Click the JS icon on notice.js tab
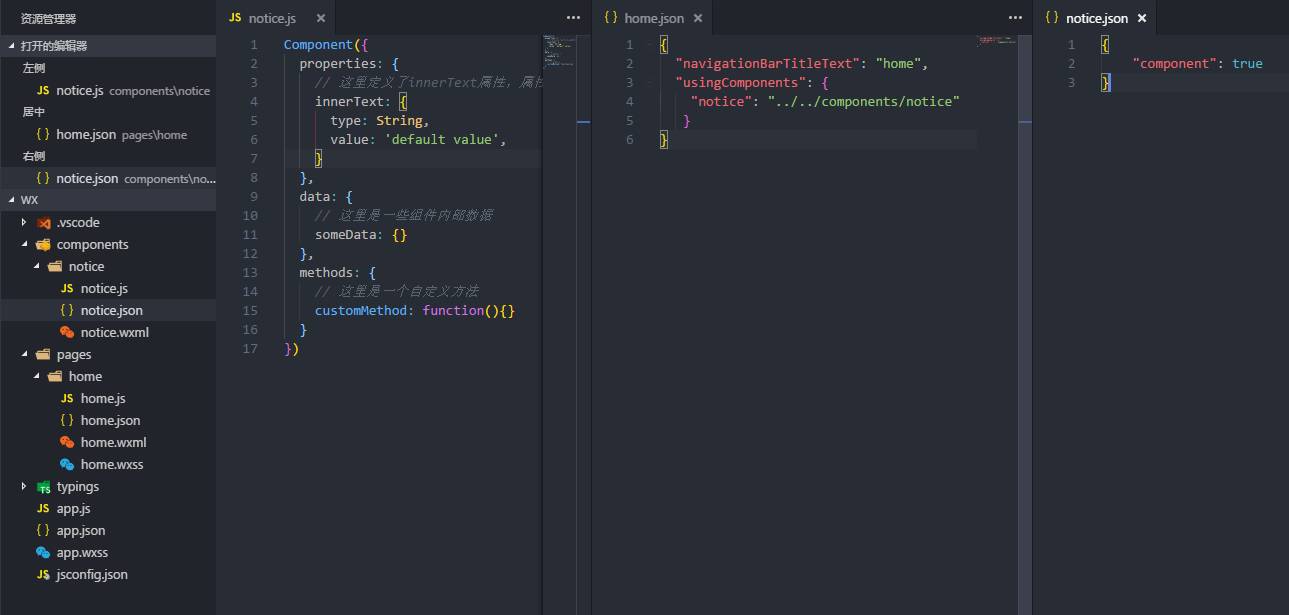Image resolution: width=1289 pixels, height=615 pixels. pos(235,18)
